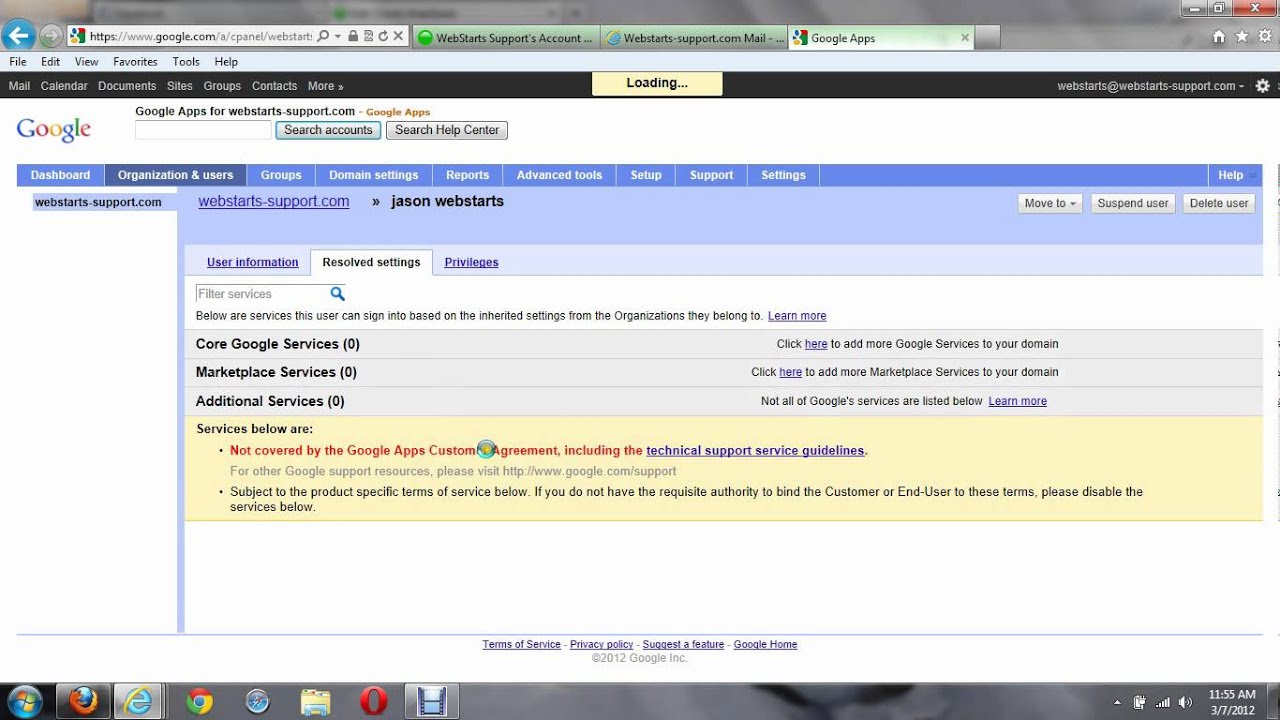The height and width of the screenshot is (720, 1280).
Task: Launch Safari from the taskbar
Action: [257, 702]
